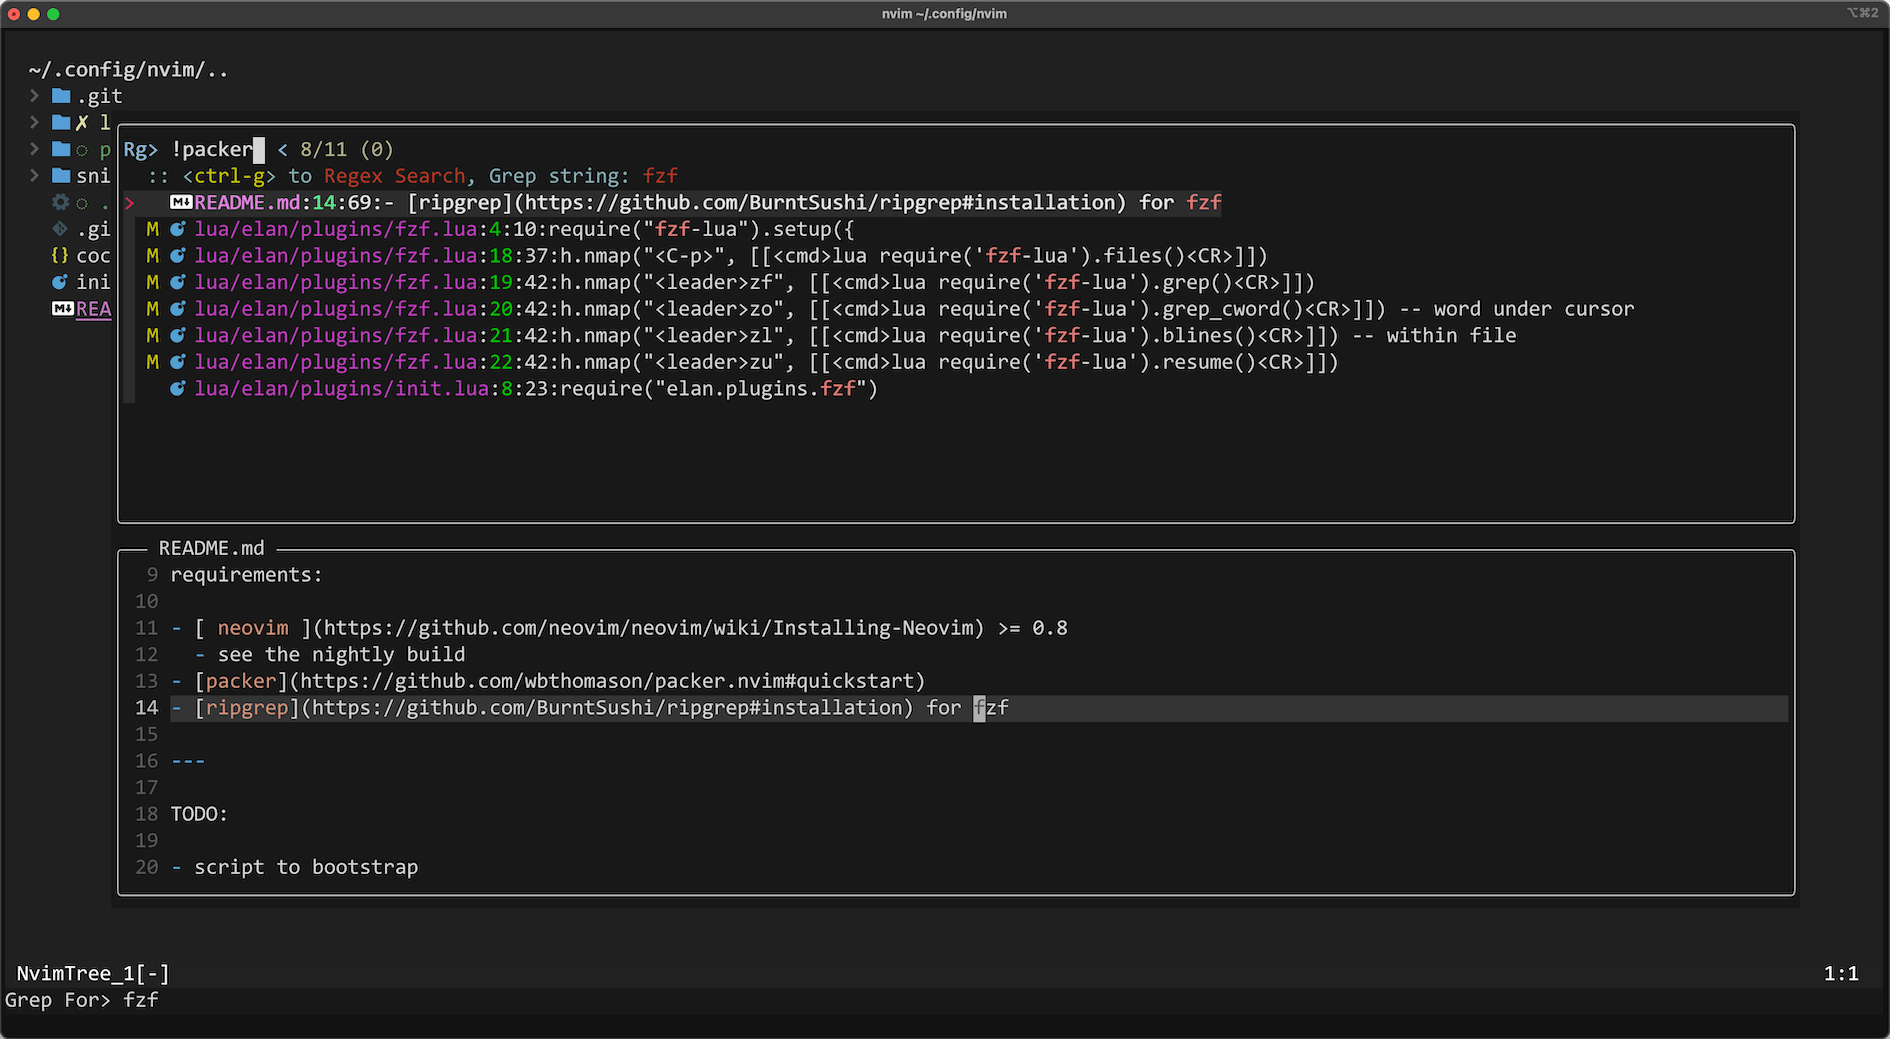Click the 'sni' folder icon in tree
This screenshot has height=1039, width=1890.
[x=61, y=175]
